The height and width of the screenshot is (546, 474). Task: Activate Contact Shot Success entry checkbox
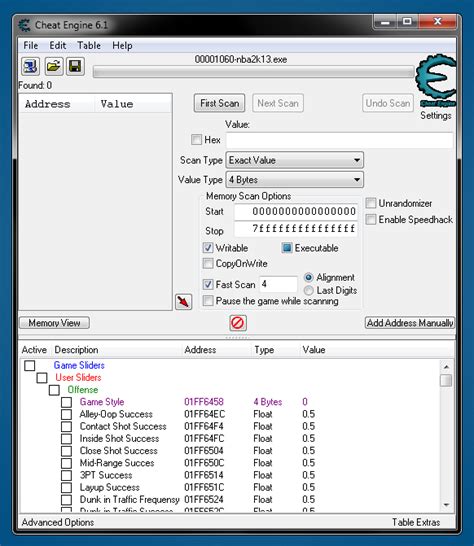pos(66,427)
